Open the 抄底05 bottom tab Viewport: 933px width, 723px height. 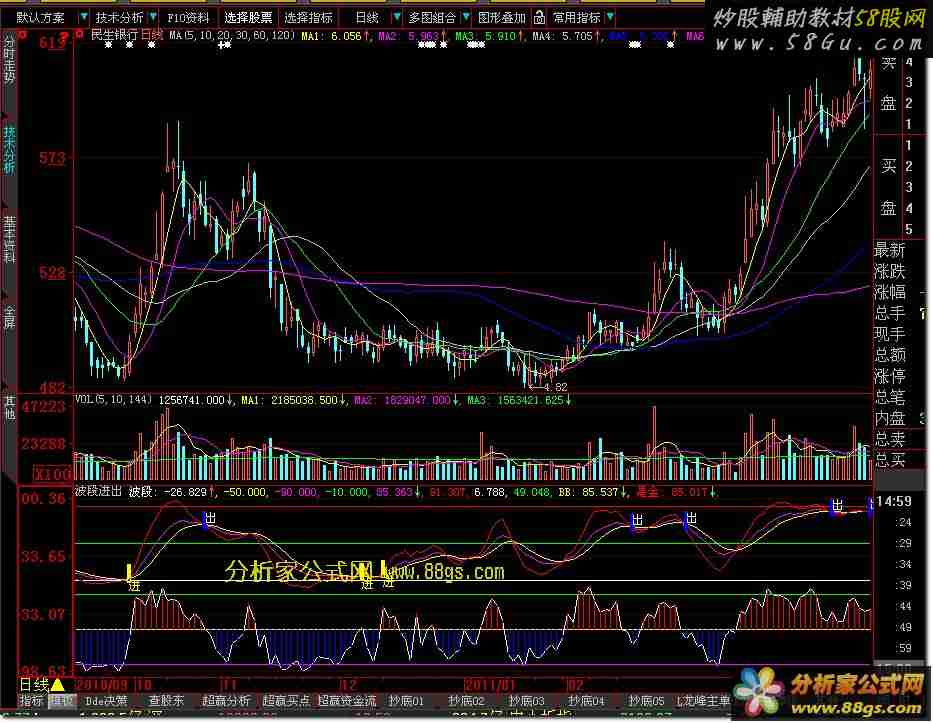tap(646, 701)
